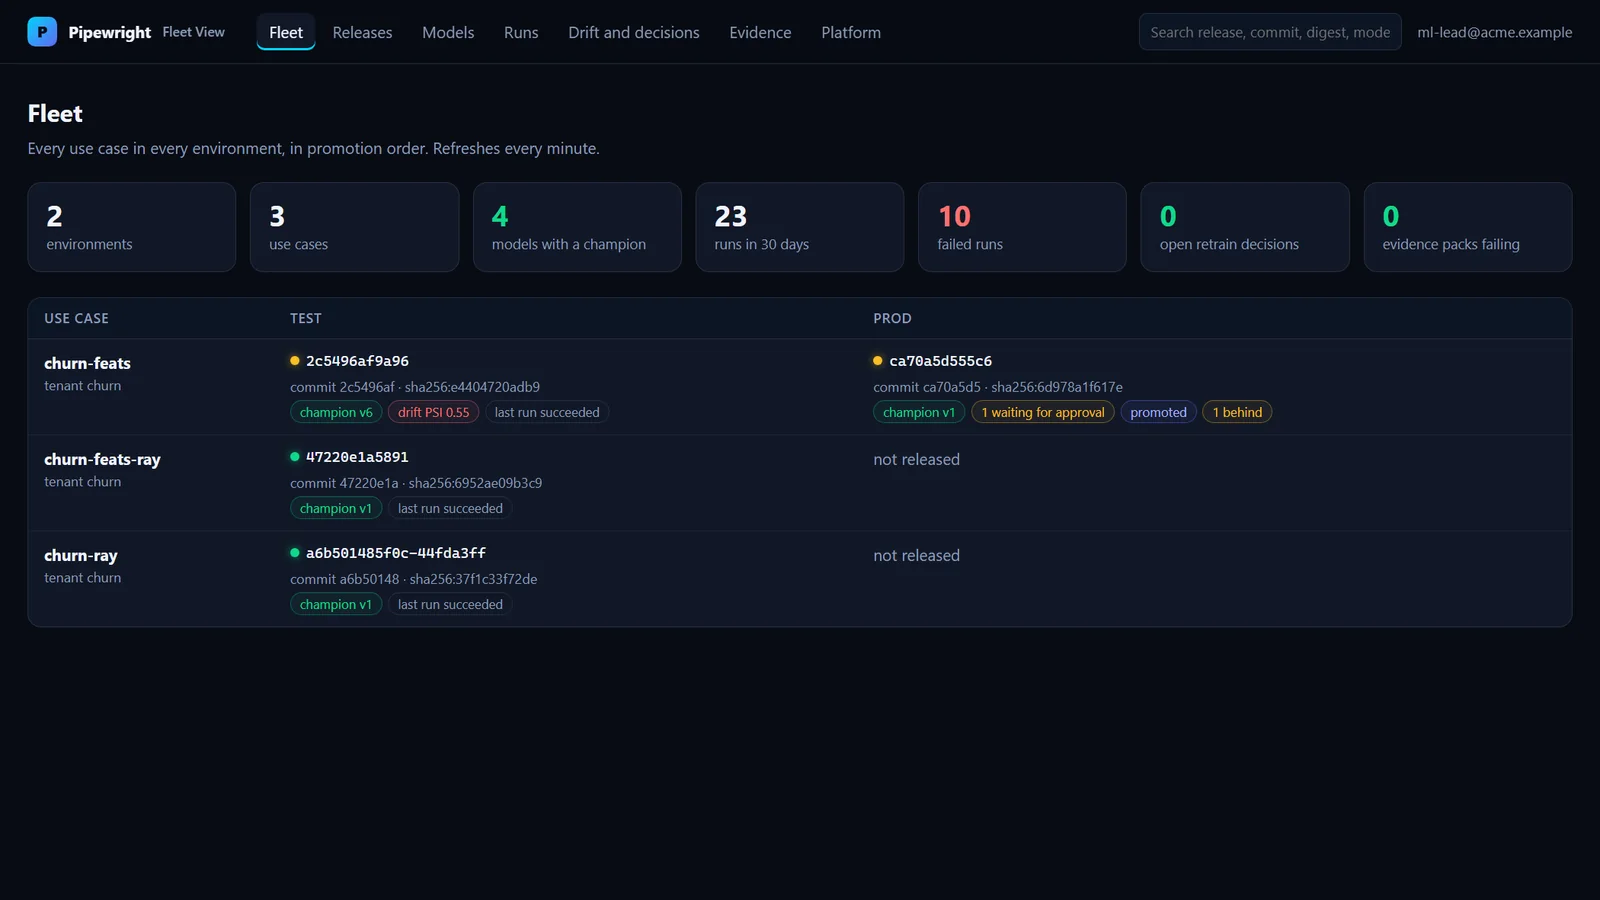This screenshot has height=900, width=1600.
Task: Click the green status dot beside 47220e1a5891
Action: click(x=295, y=457)
